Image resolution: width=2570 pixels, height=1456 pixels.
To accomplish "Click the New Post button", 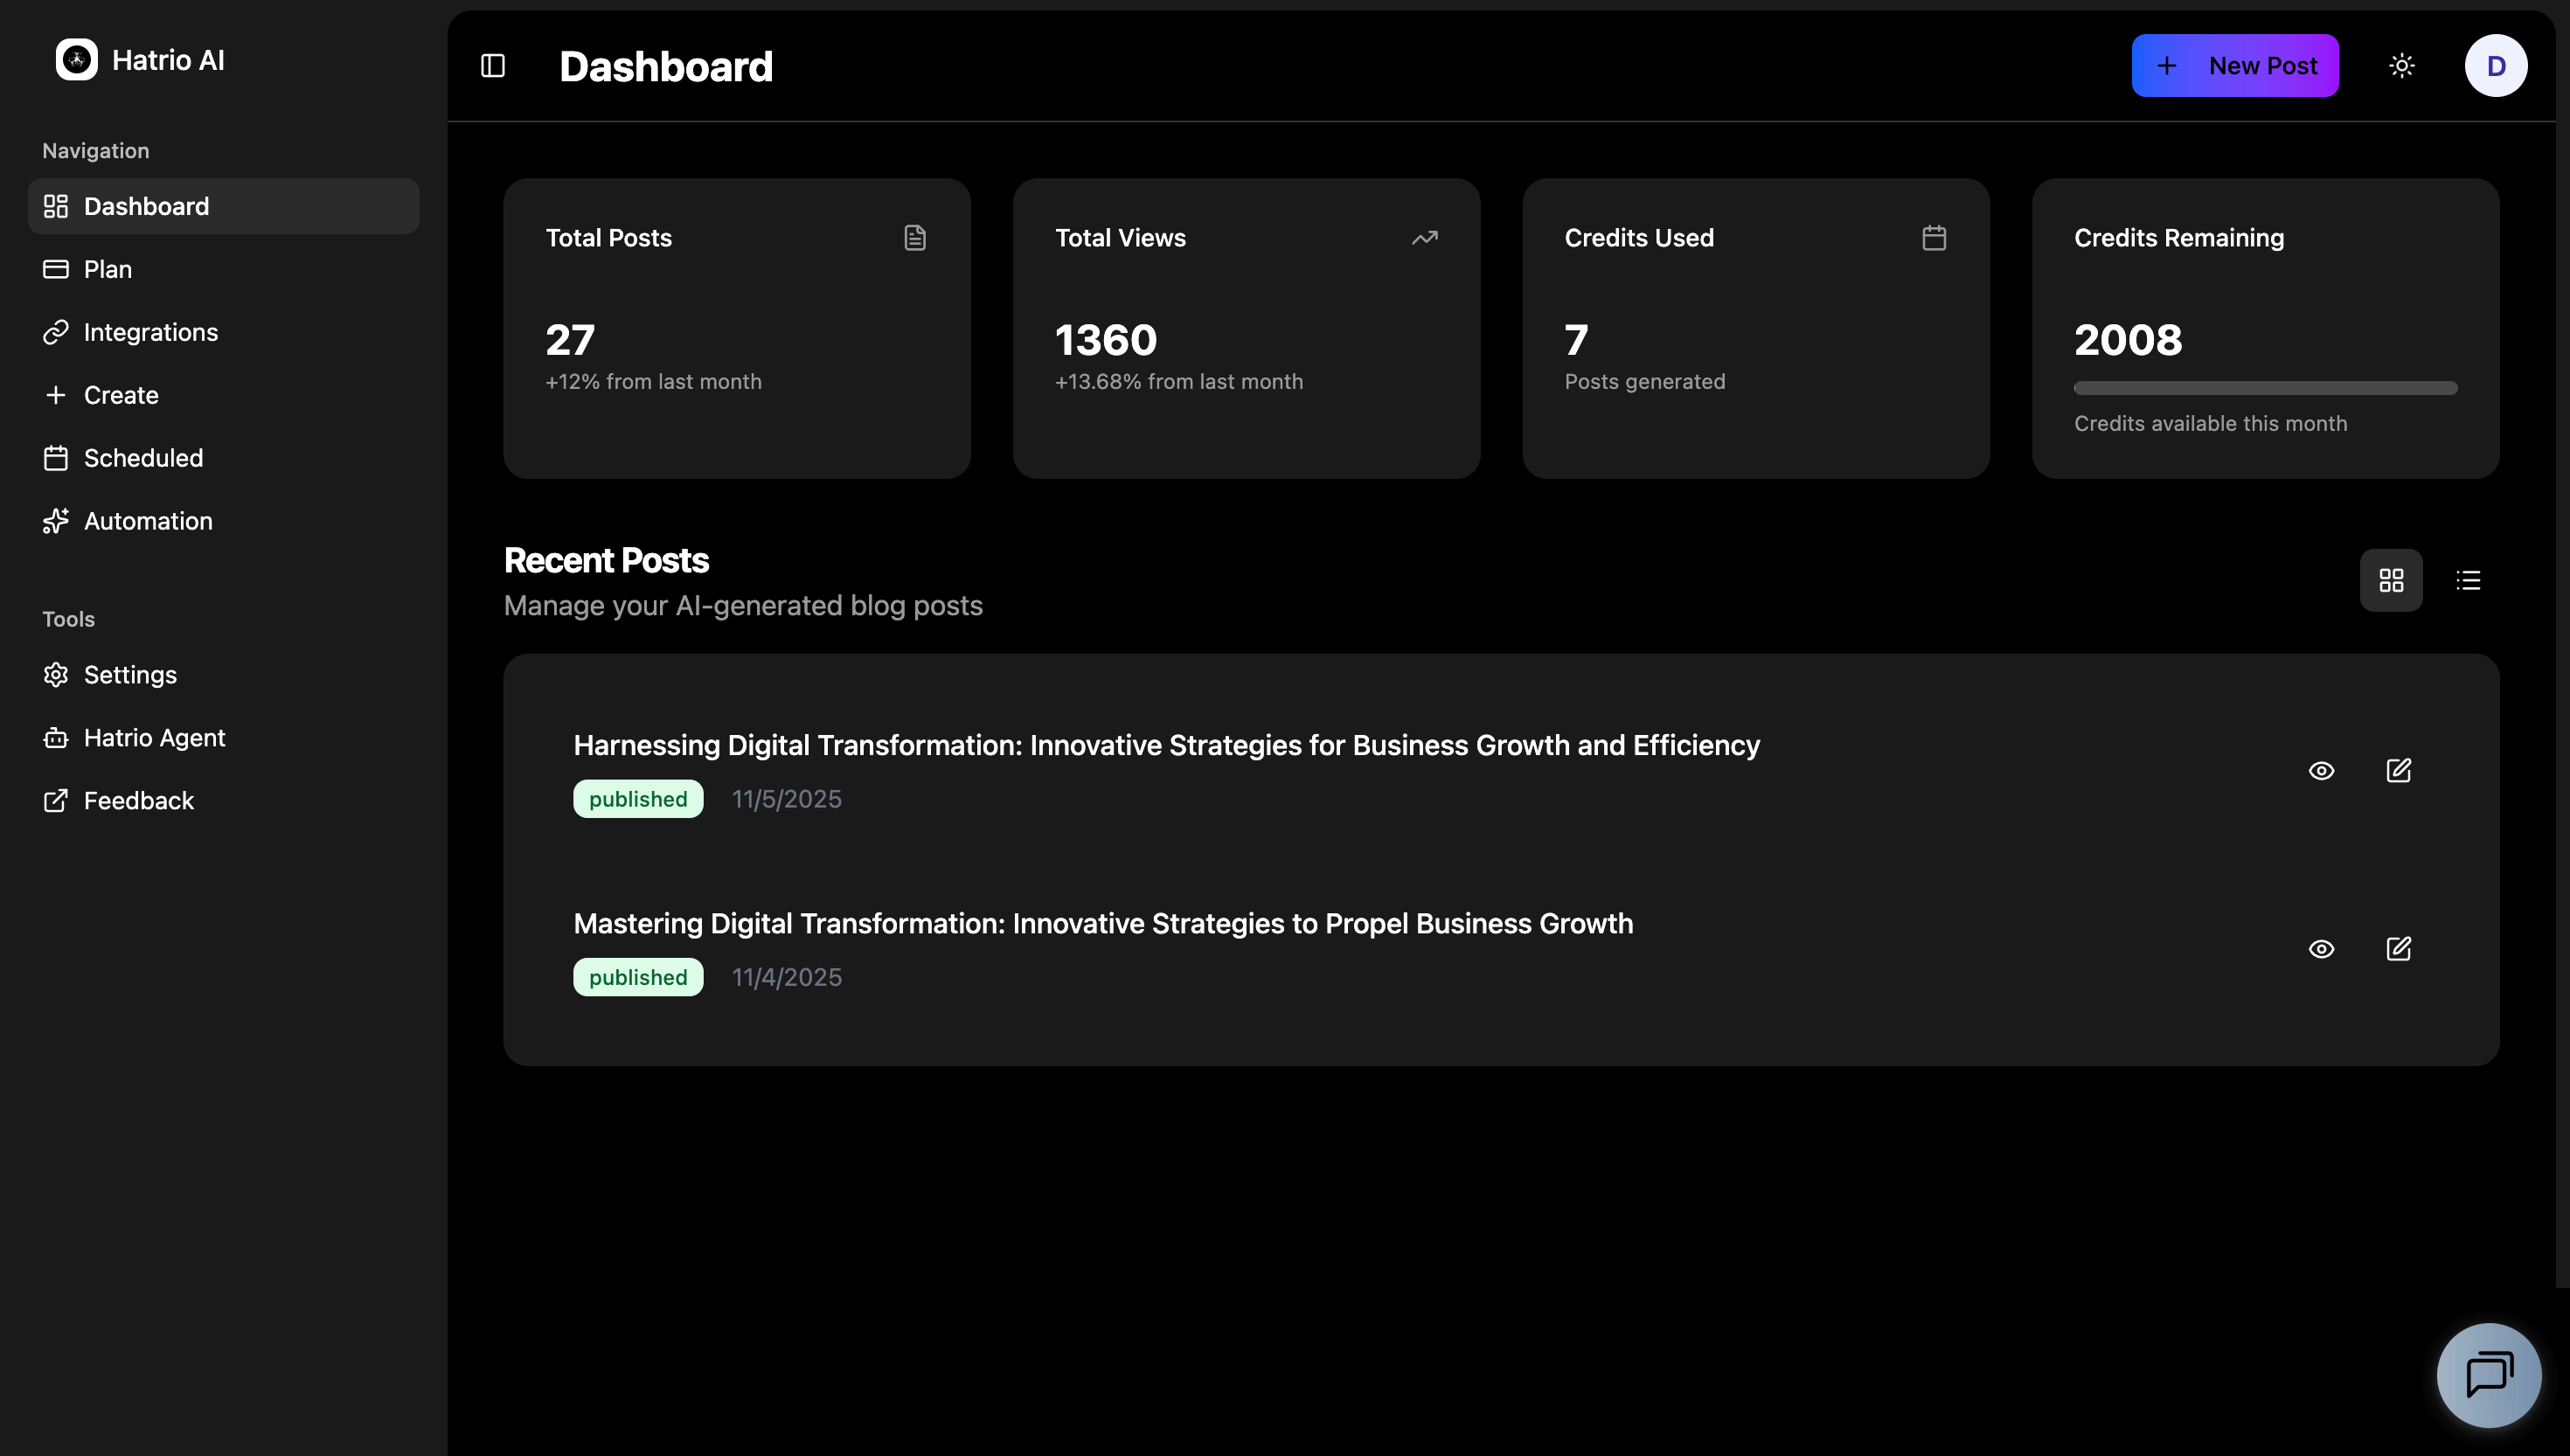I will click(2236, 65).
